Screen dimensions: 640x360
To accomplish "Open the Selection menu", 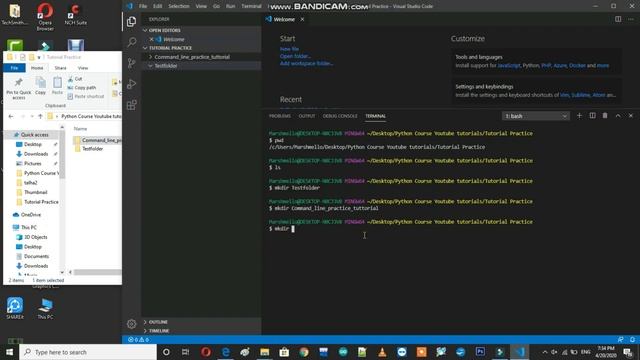I will point(179,6).
